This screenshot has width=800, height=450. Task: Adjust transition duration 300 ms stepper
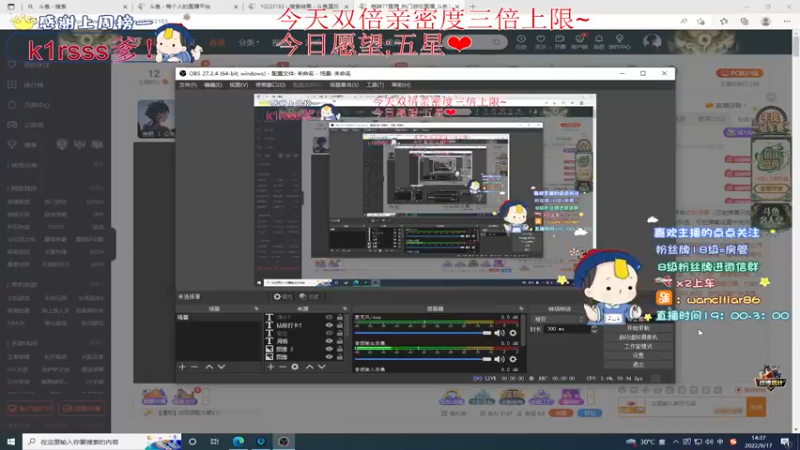[x=594, y=330]
